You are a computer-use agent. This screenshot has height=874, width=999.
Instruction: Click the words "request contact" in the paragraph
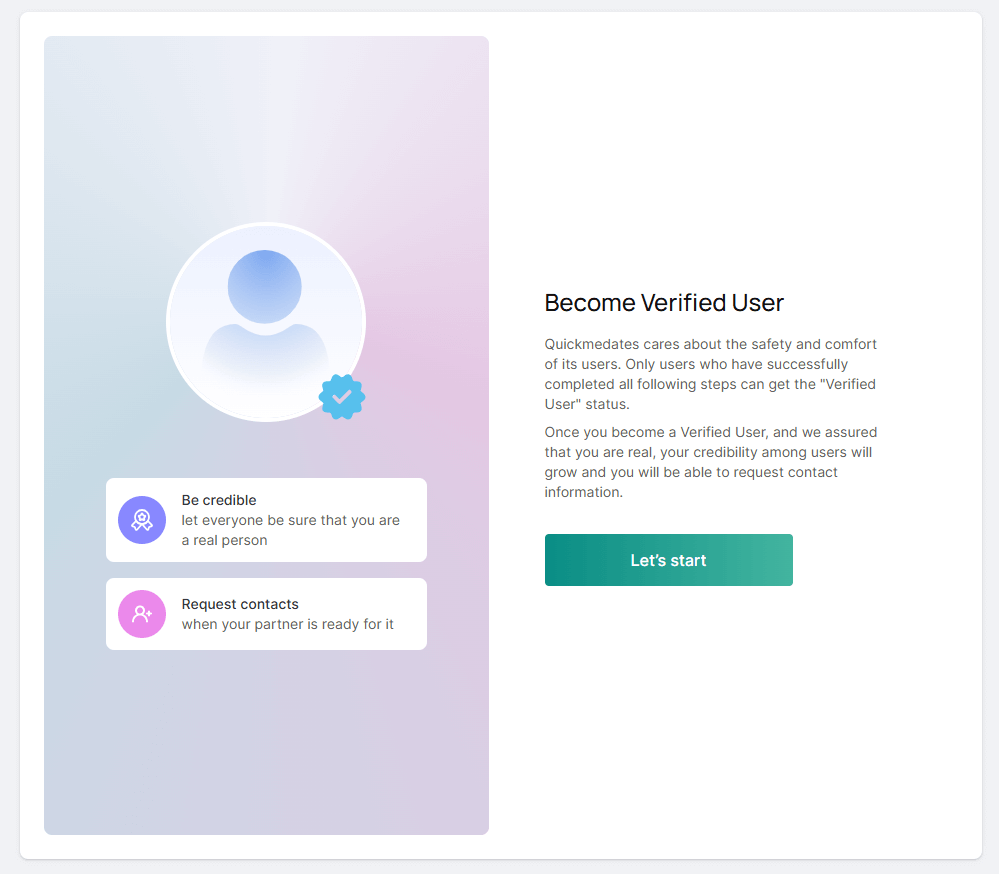[x=790, y=472]
